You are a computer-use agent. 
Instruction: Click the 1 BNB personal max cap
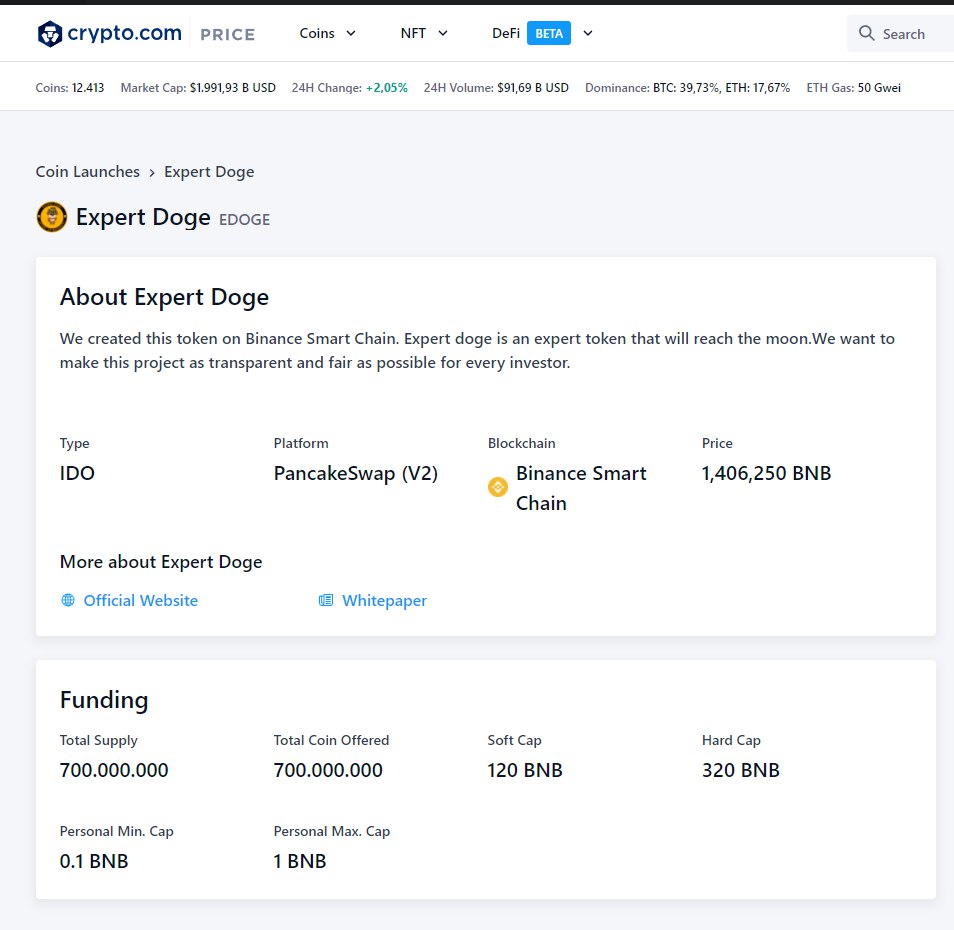[300, 861]
